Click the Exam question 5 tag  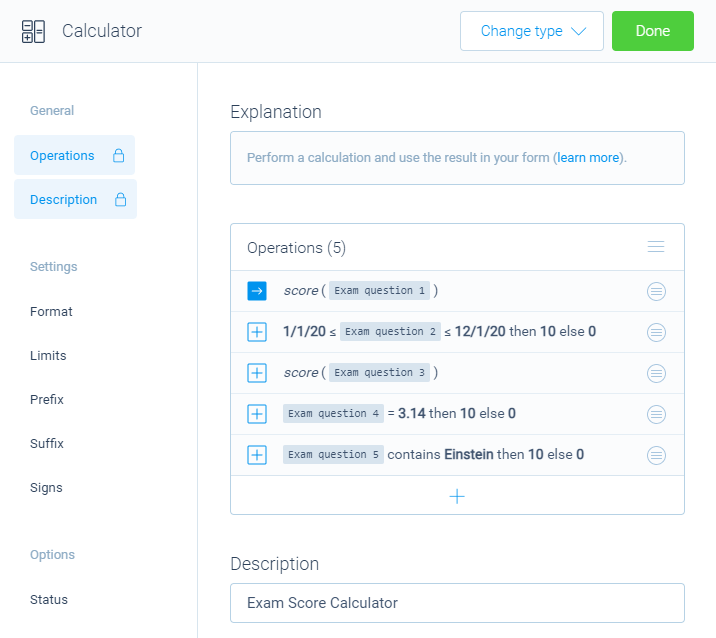pos(333,454)
